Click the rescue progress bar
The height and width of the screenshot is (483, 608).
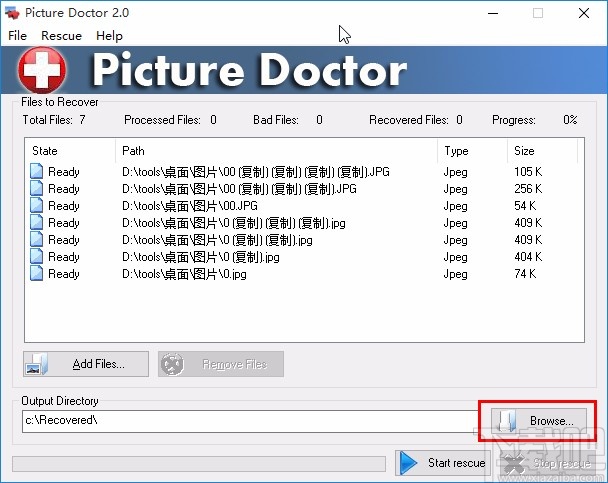pyautogui.click(x=199, y=464)
